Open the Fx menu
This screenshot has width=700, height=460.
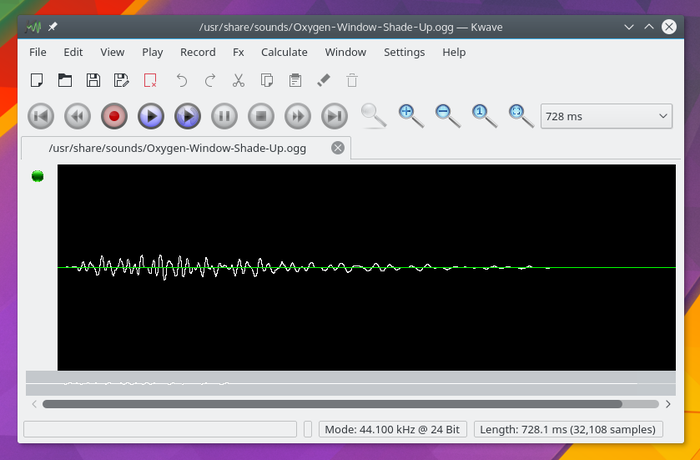[x=238, y=52]
